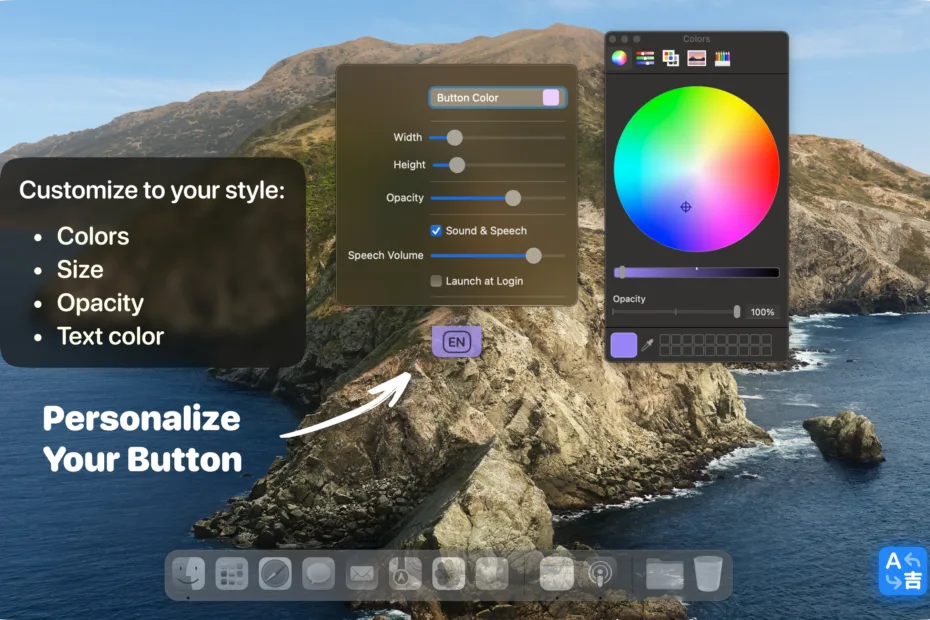The width and height of the screenshot is (930, 620).
Task: Switch to the color sliders picker
Action: pyautogui.click(x=645, y=58)
